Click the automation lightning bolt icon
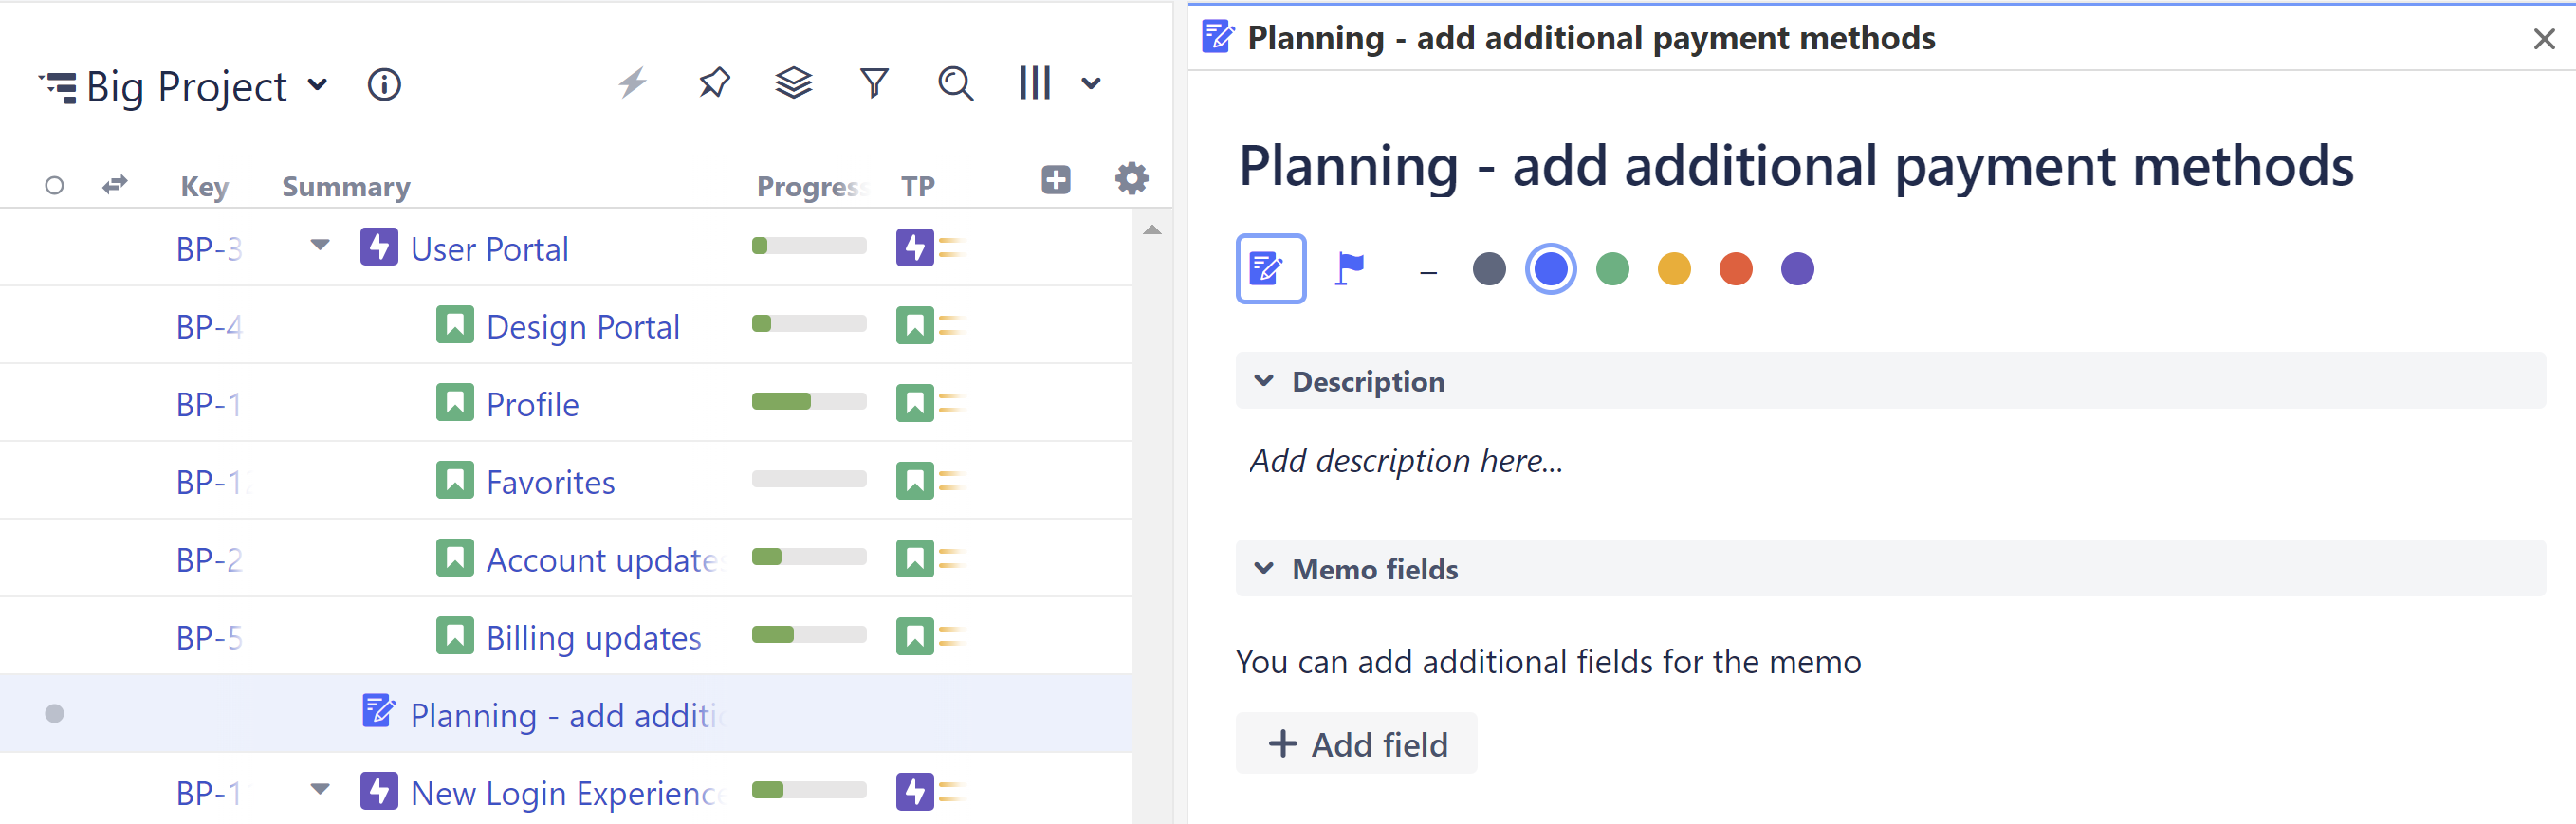 point(632,83)
